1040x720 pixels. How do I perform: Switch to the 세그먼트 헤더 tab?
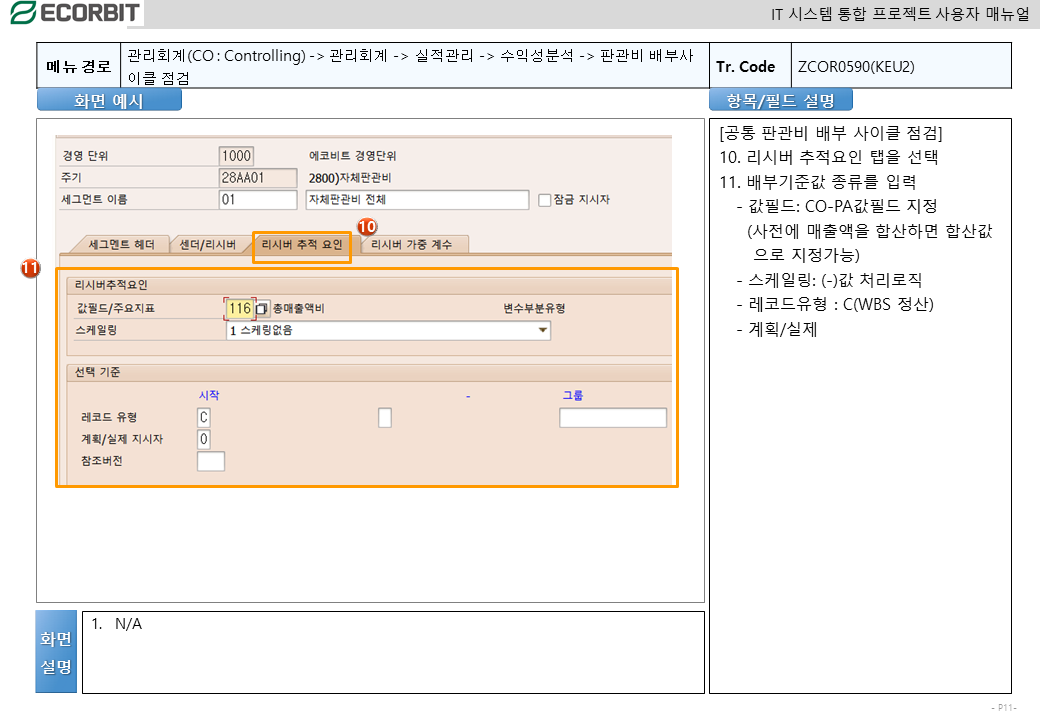[121, 245]
